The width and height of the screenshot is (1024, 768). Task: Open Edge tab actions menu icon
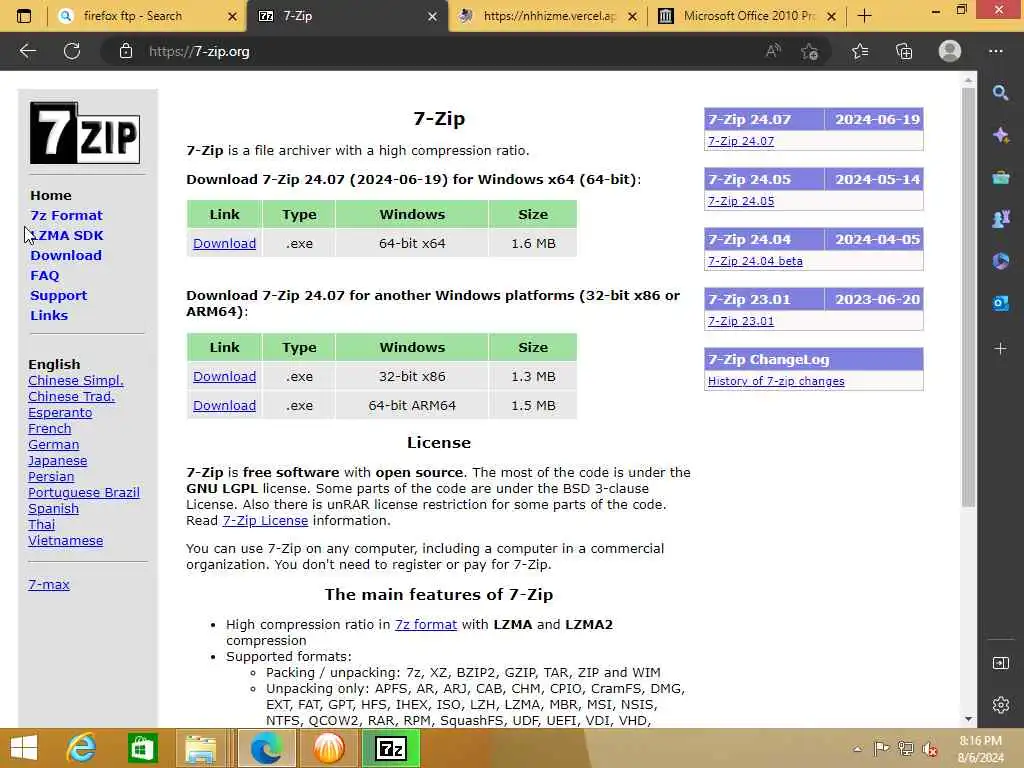(24, 16)
